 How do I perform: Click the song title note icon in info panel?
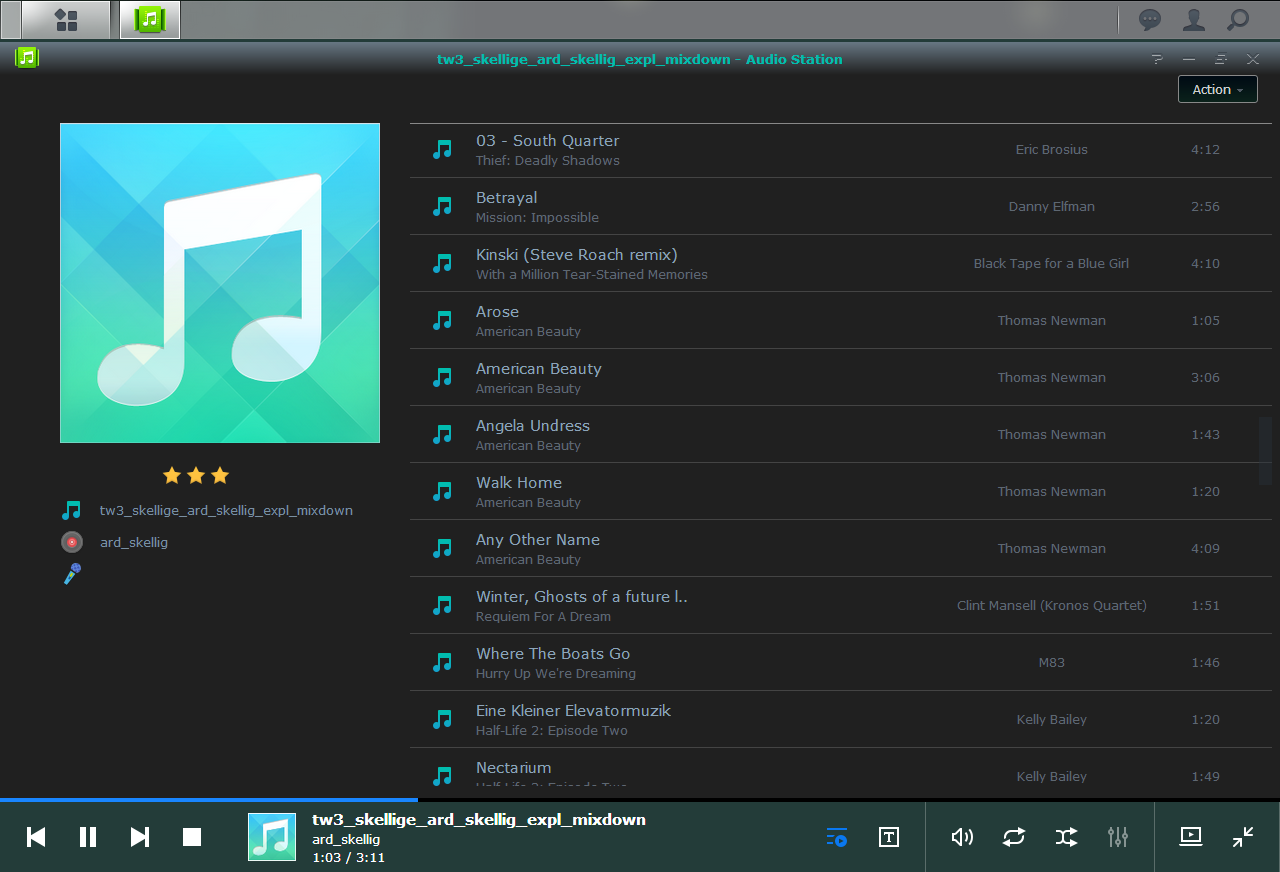coord(71,510)
